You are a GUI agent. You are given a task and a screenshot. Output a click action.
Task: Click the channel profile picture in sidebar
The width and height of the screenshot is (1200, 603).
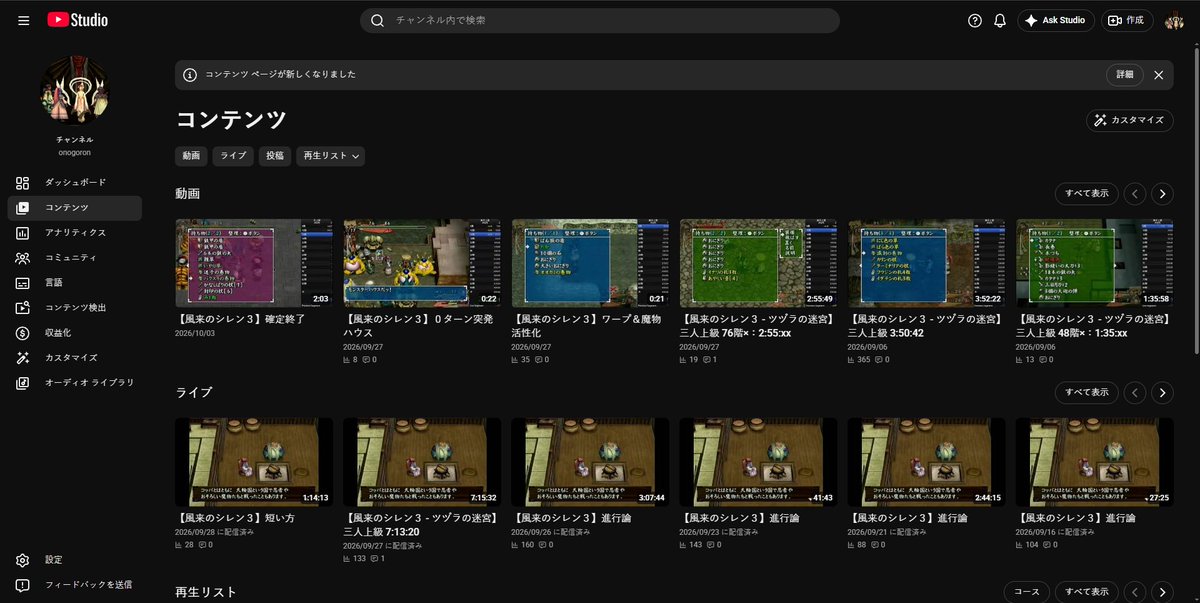pyautogui.click(x=74, y=90)
